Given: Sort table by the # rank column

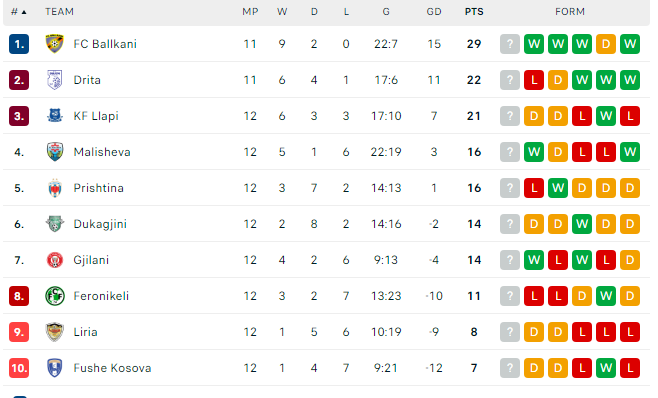Looking at the screenshot, I should (x=18, y=12).
